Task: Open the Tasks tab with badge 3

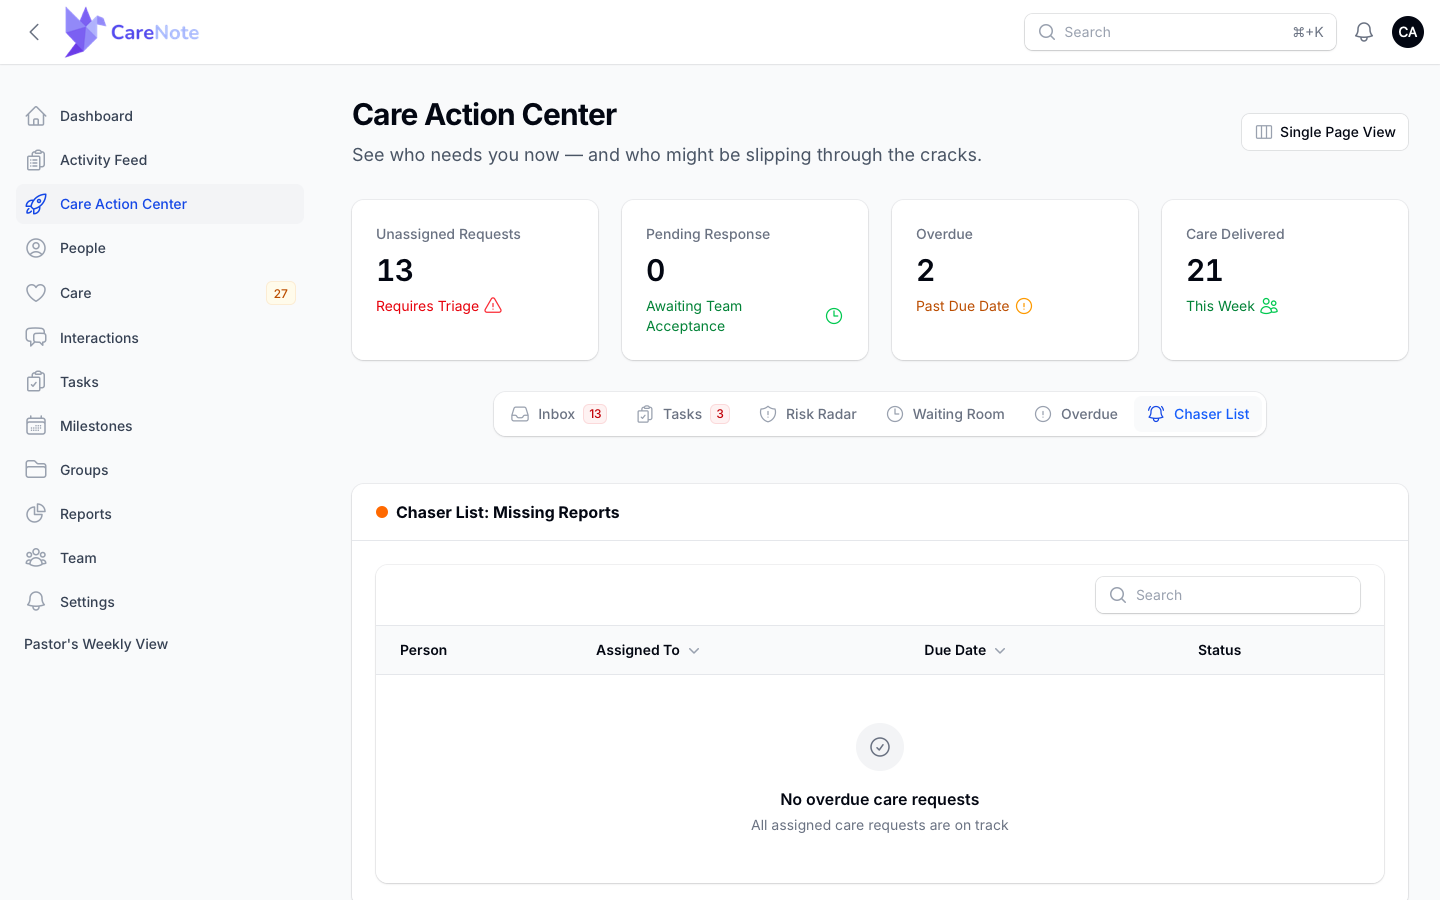Action: click(683, 414)
